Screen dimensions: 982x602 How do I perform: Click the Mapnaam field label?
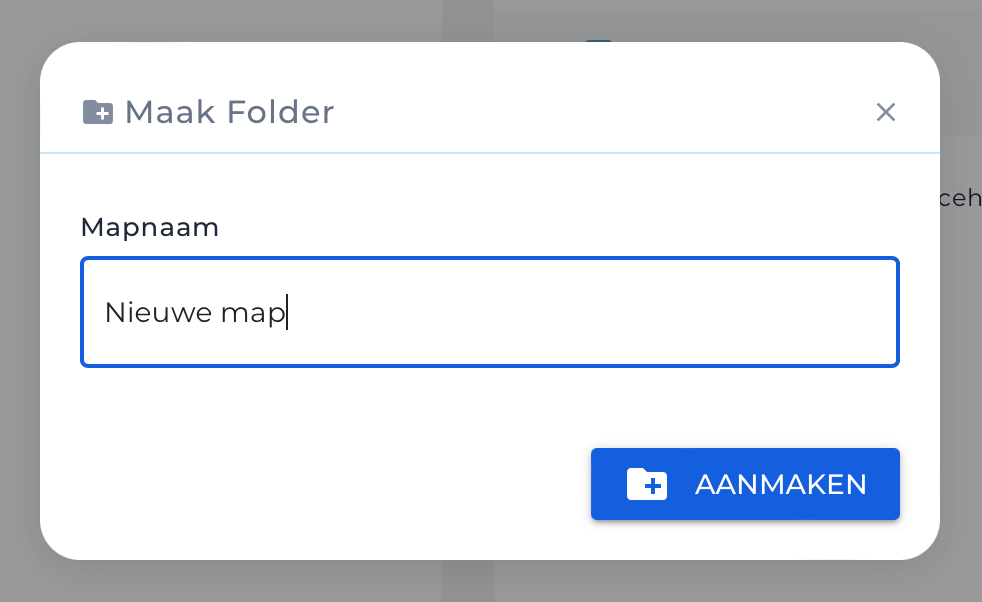(x=149, y=227)
